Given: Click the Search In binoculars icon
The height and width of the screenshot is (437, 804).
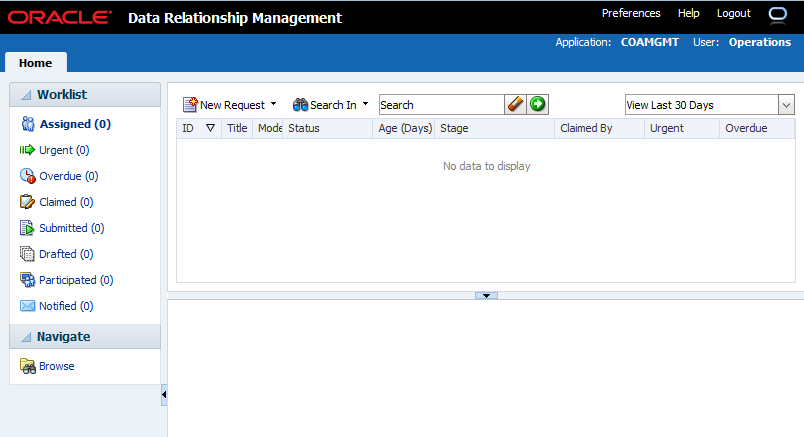Looking at the screenshot, I should (x=300, y=105).
